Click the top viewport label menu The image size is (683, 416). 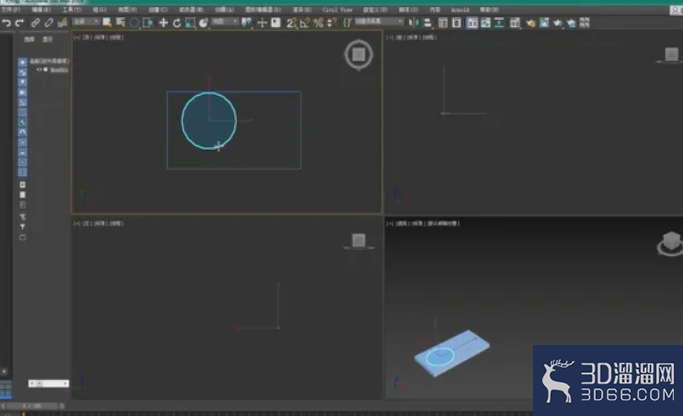pos(98,37)
